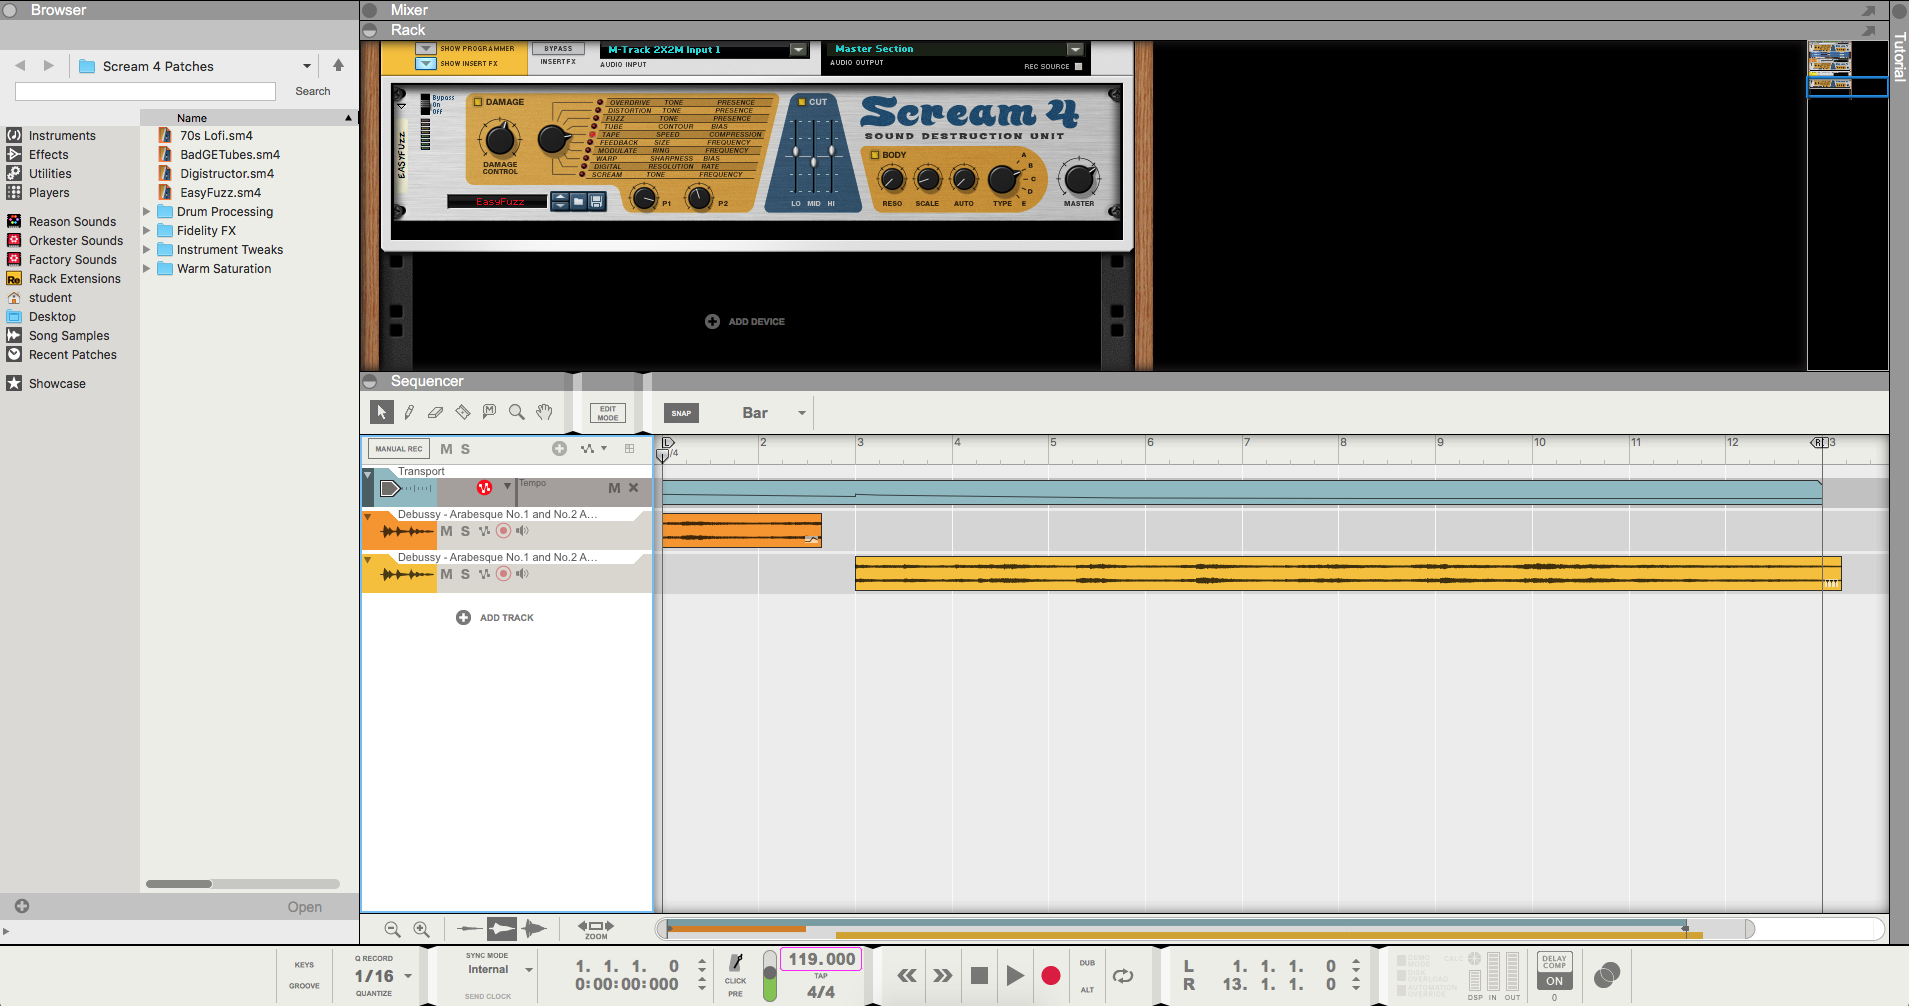Toggle Snap in the sequencer toolbar
The width and height of the screenshot is (1909, 1006).
pos(681,413)
